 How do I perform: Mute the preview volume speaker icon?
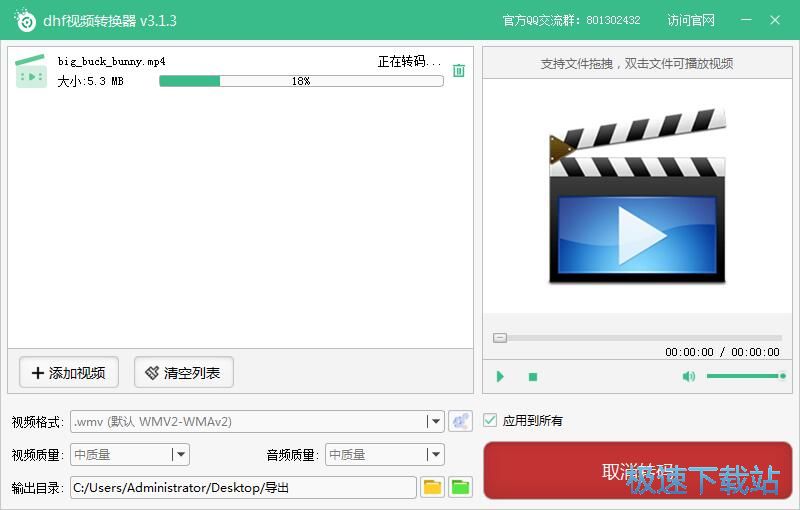(x=688, y=376)
